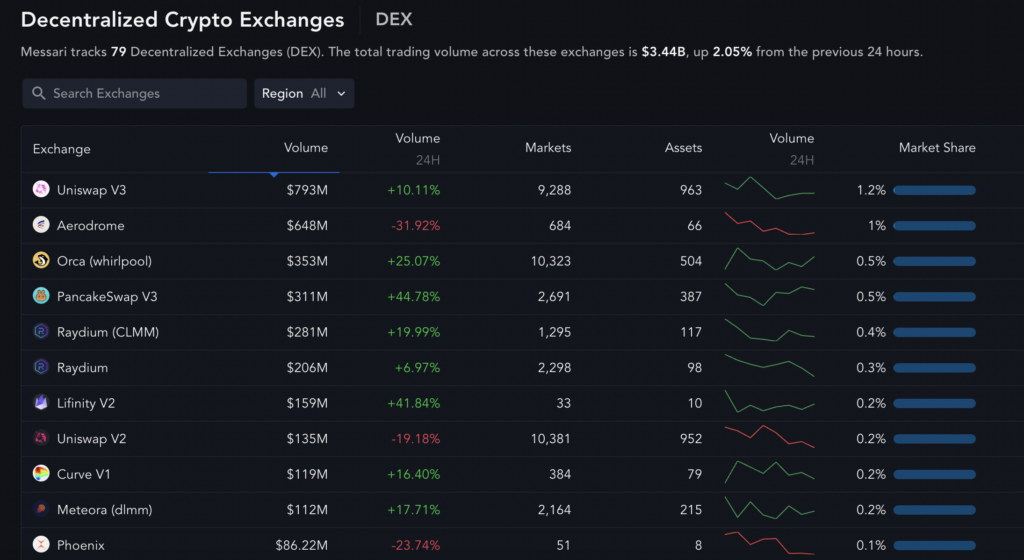The width and height of the screenshot is (1024, 560).
Task: Sort by the Markets column header
Action: click(x=548, y=148)
